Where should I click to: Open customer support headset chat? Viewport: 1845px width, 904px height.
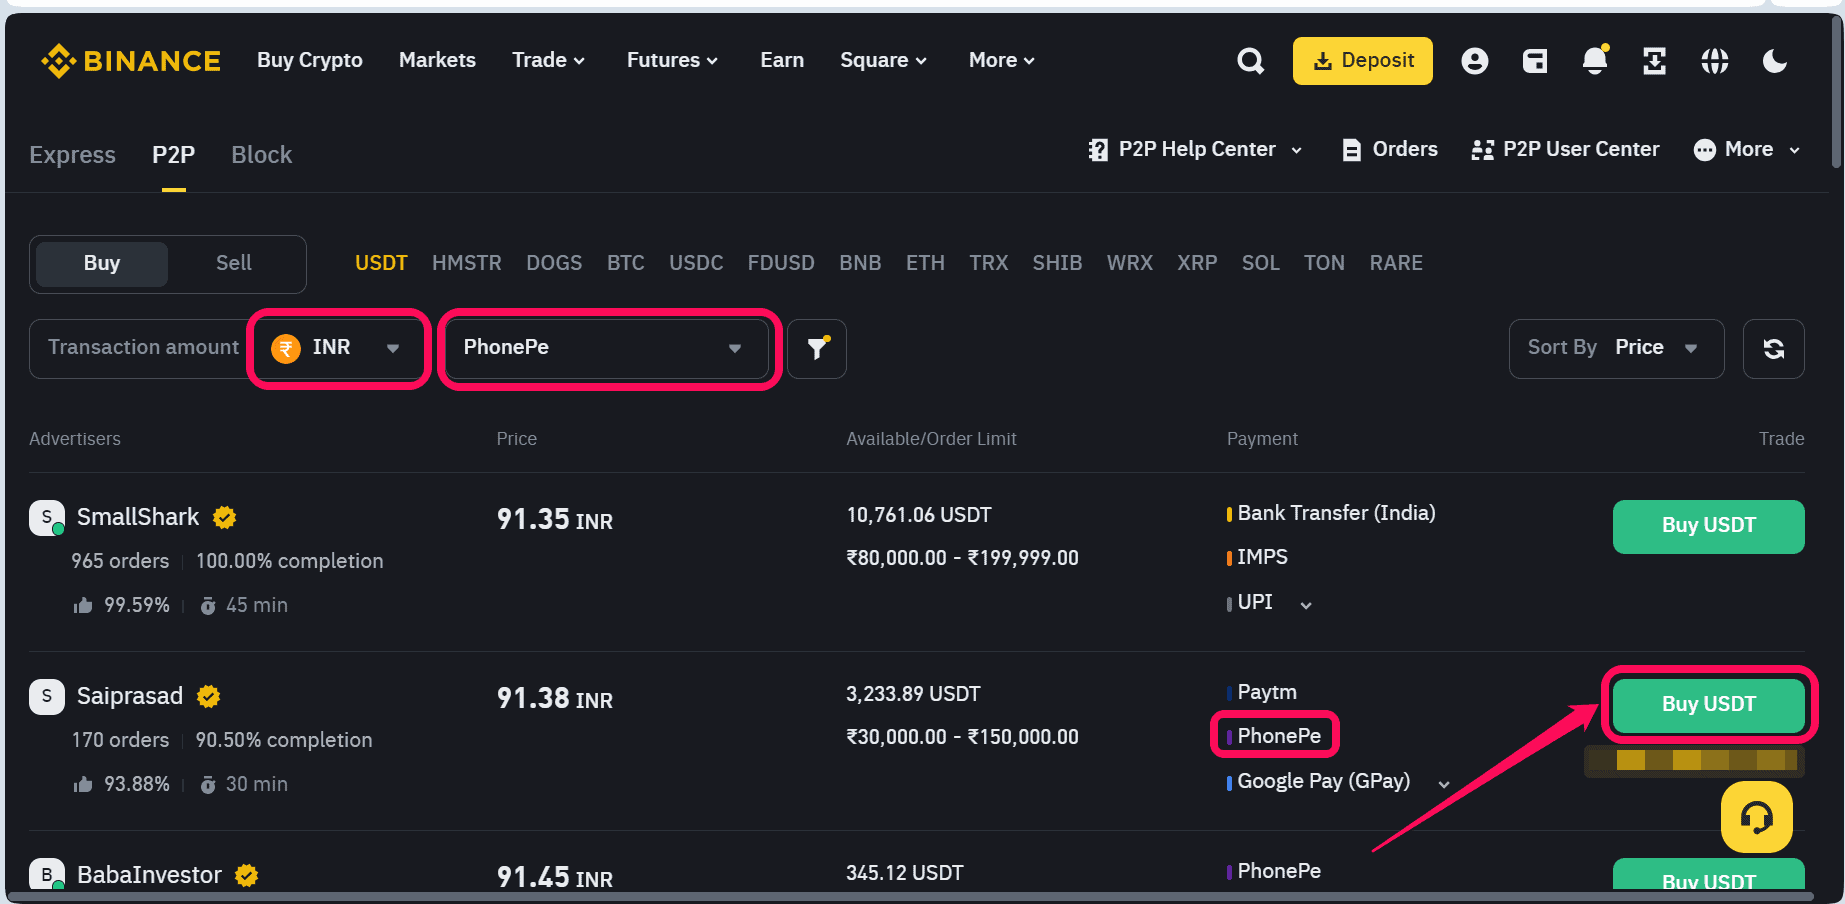[1757, 817]
